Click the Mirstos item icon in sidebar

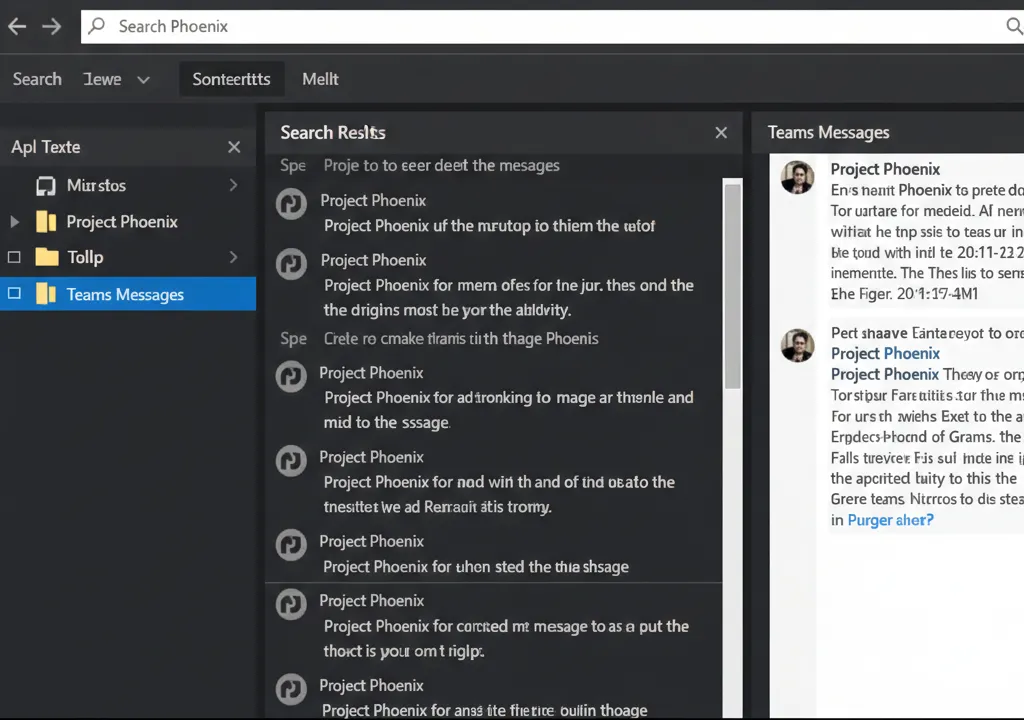tap(45, 186)
